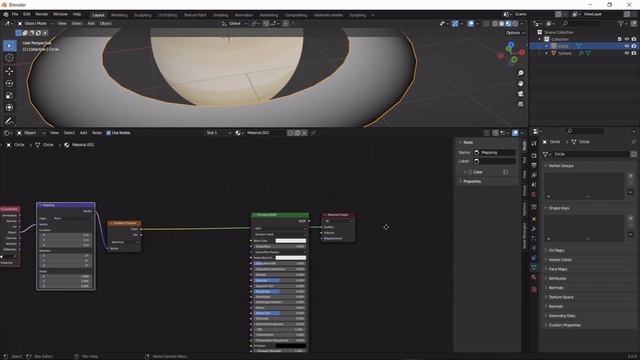Switch perspective/orthographic grid icon
Viewport: 640px width, 360px height.
point(520,104)
